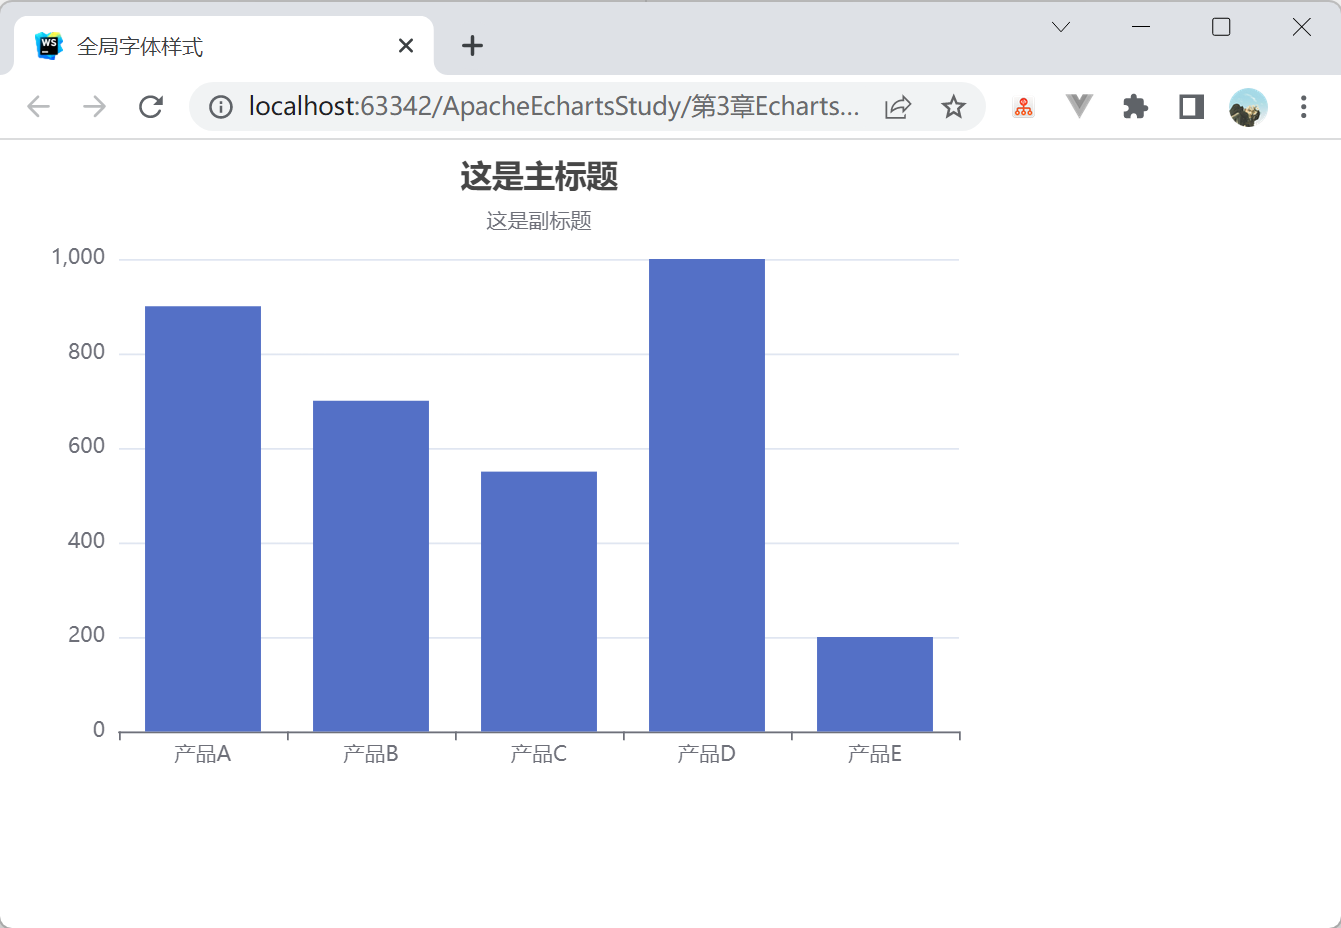
Task: Open the user profile avatar
Action: click(x=1248, y=107)
